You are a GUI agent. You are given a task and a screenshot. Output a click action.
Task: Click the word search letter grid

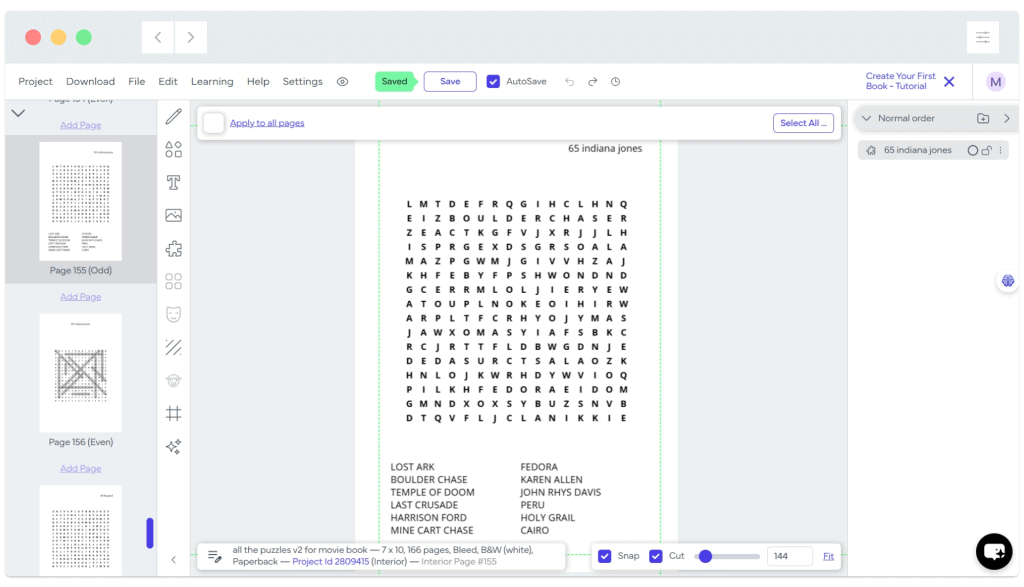pos(516,311)
